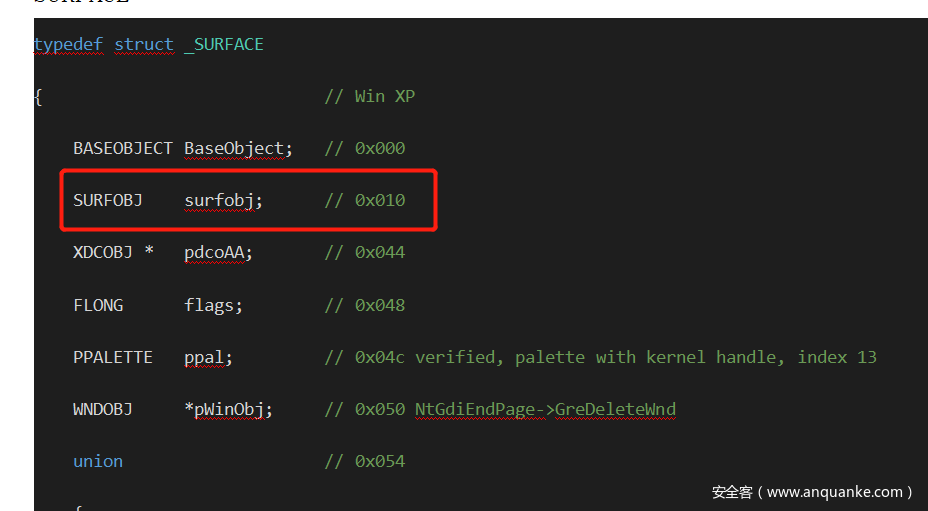
Task: Select the flags member name
Action: pyautogui.click(x=212, y=305)
